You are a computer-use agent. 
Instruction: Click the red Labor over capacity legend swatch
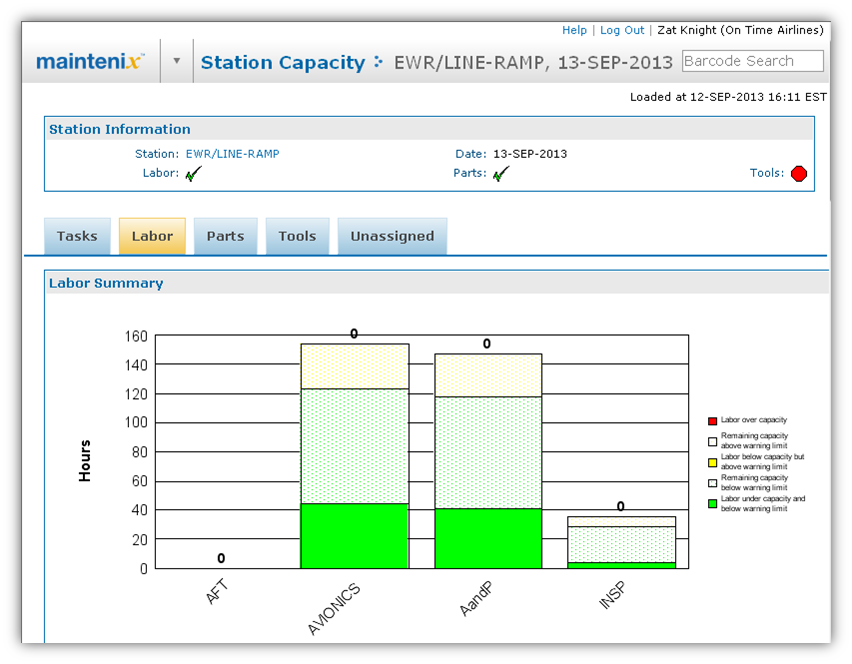click(x=712, y=421)
